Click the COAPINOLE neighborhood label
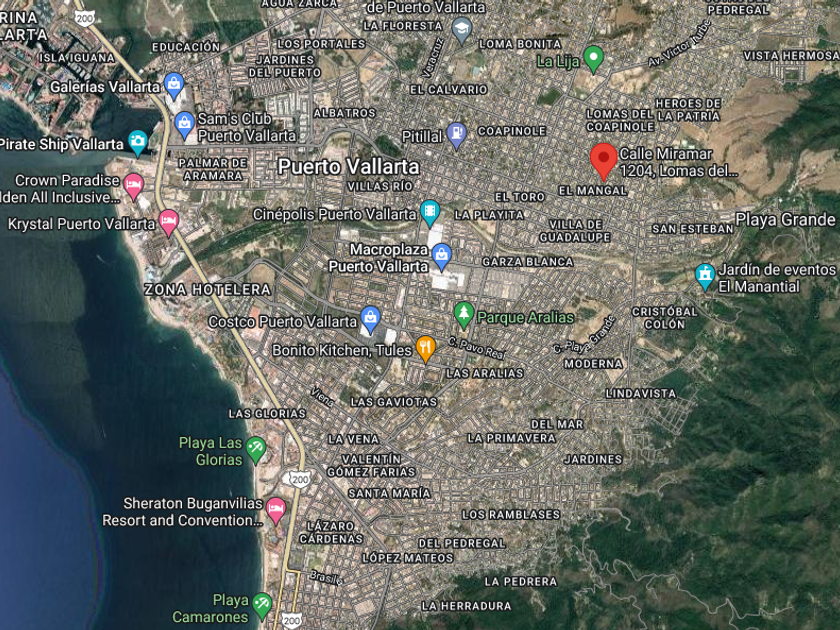 click(512, 131)
